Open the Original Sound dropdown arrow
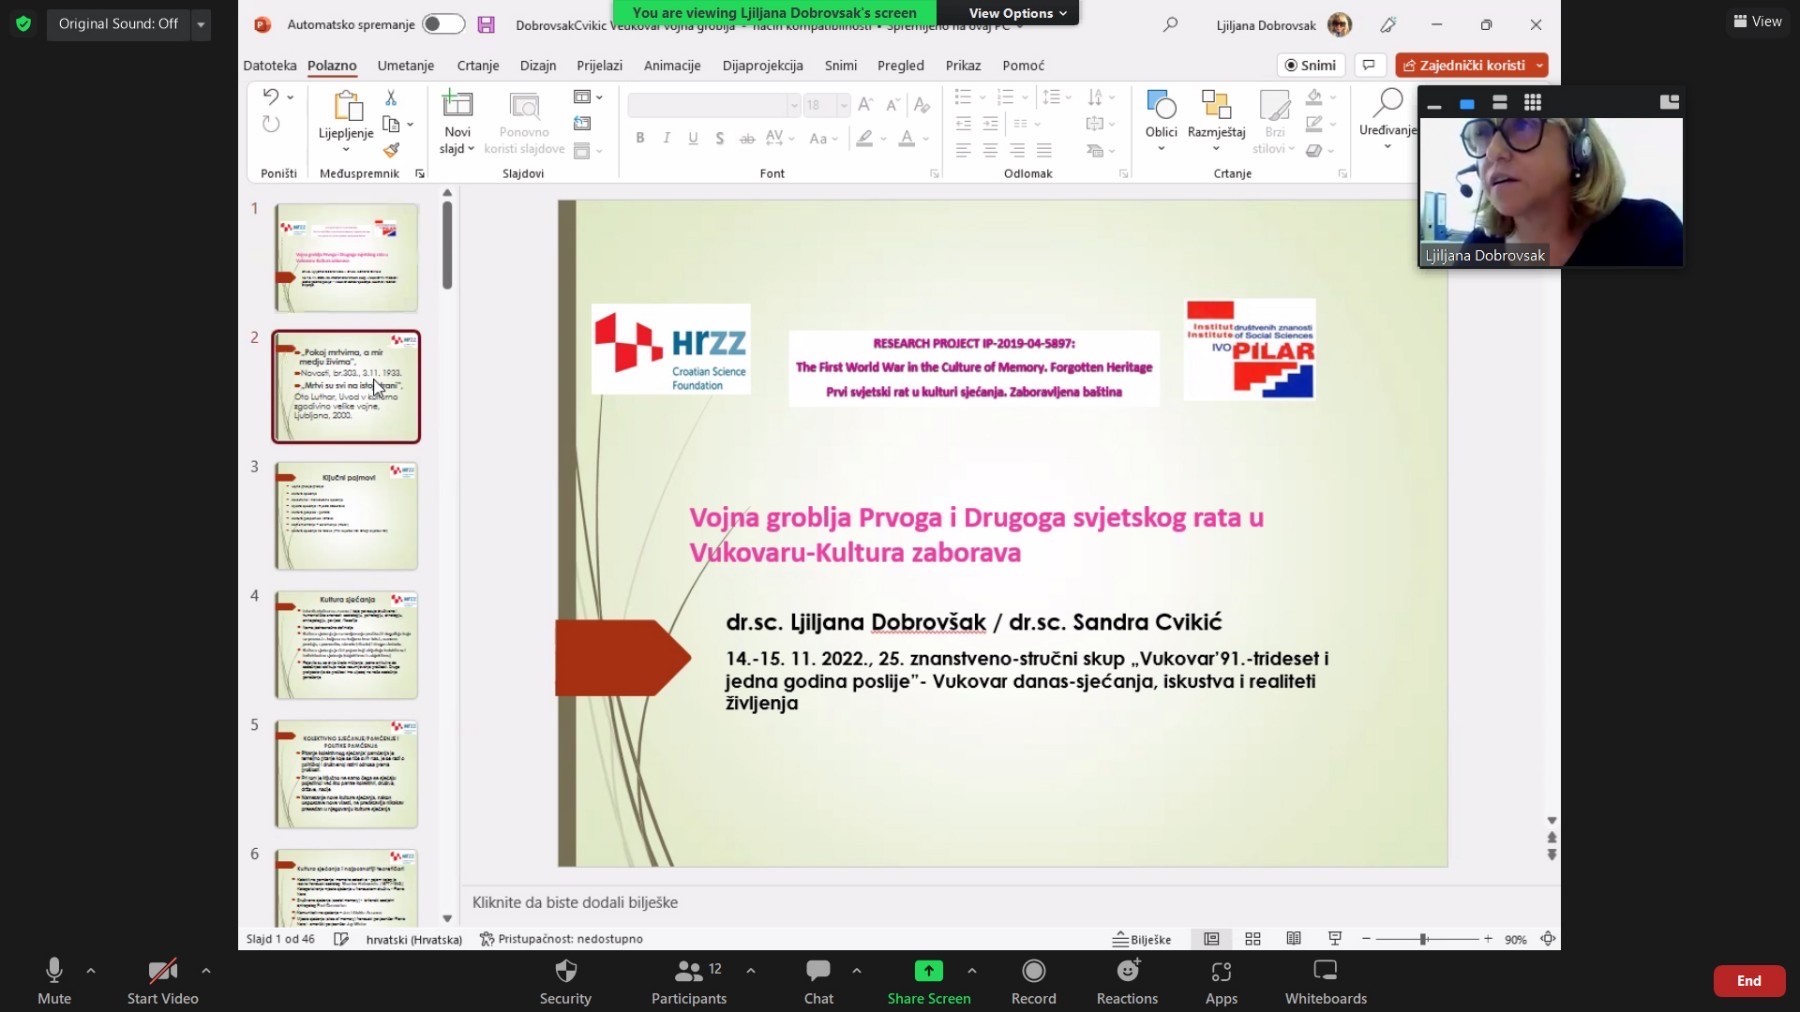The width and height of the screenshot is (1800, 1012). coord(201,24)
